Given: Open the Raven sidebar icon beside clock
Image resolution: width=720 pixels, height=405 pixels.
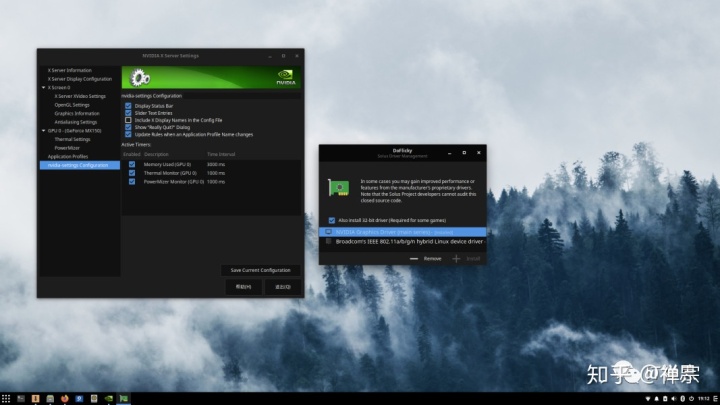Looking at the screenshot, I should pos(715,399).
